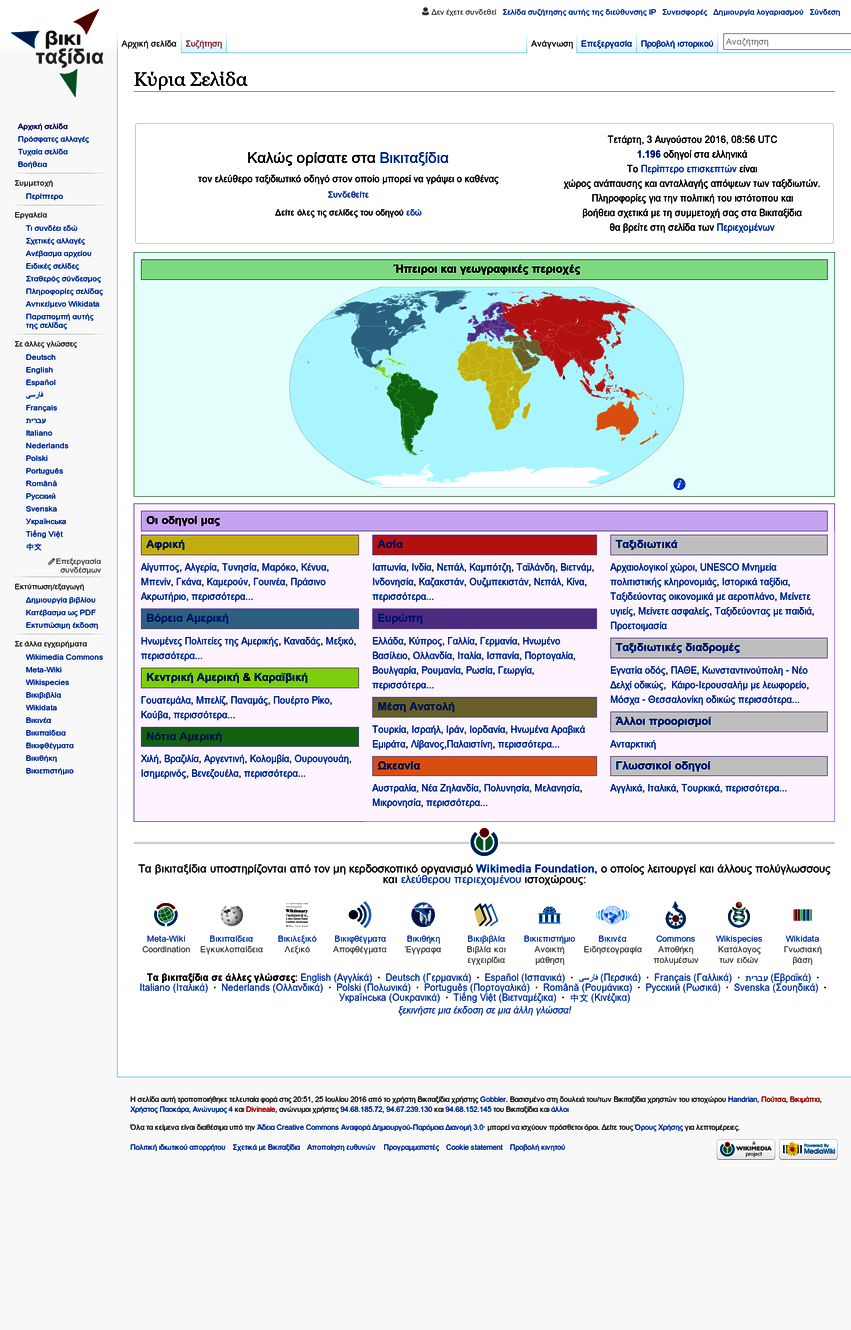
Task: Open the Wikimedia Commons icon
Action: click(675, 915)
